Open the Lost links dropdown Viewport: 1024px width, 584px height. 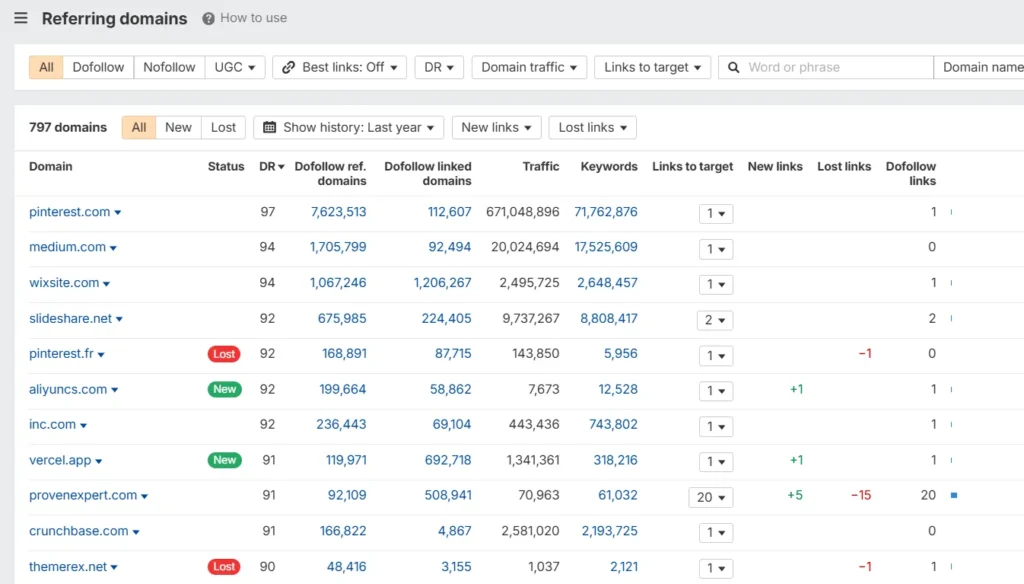pyautogui.click(x=592, y=127)
